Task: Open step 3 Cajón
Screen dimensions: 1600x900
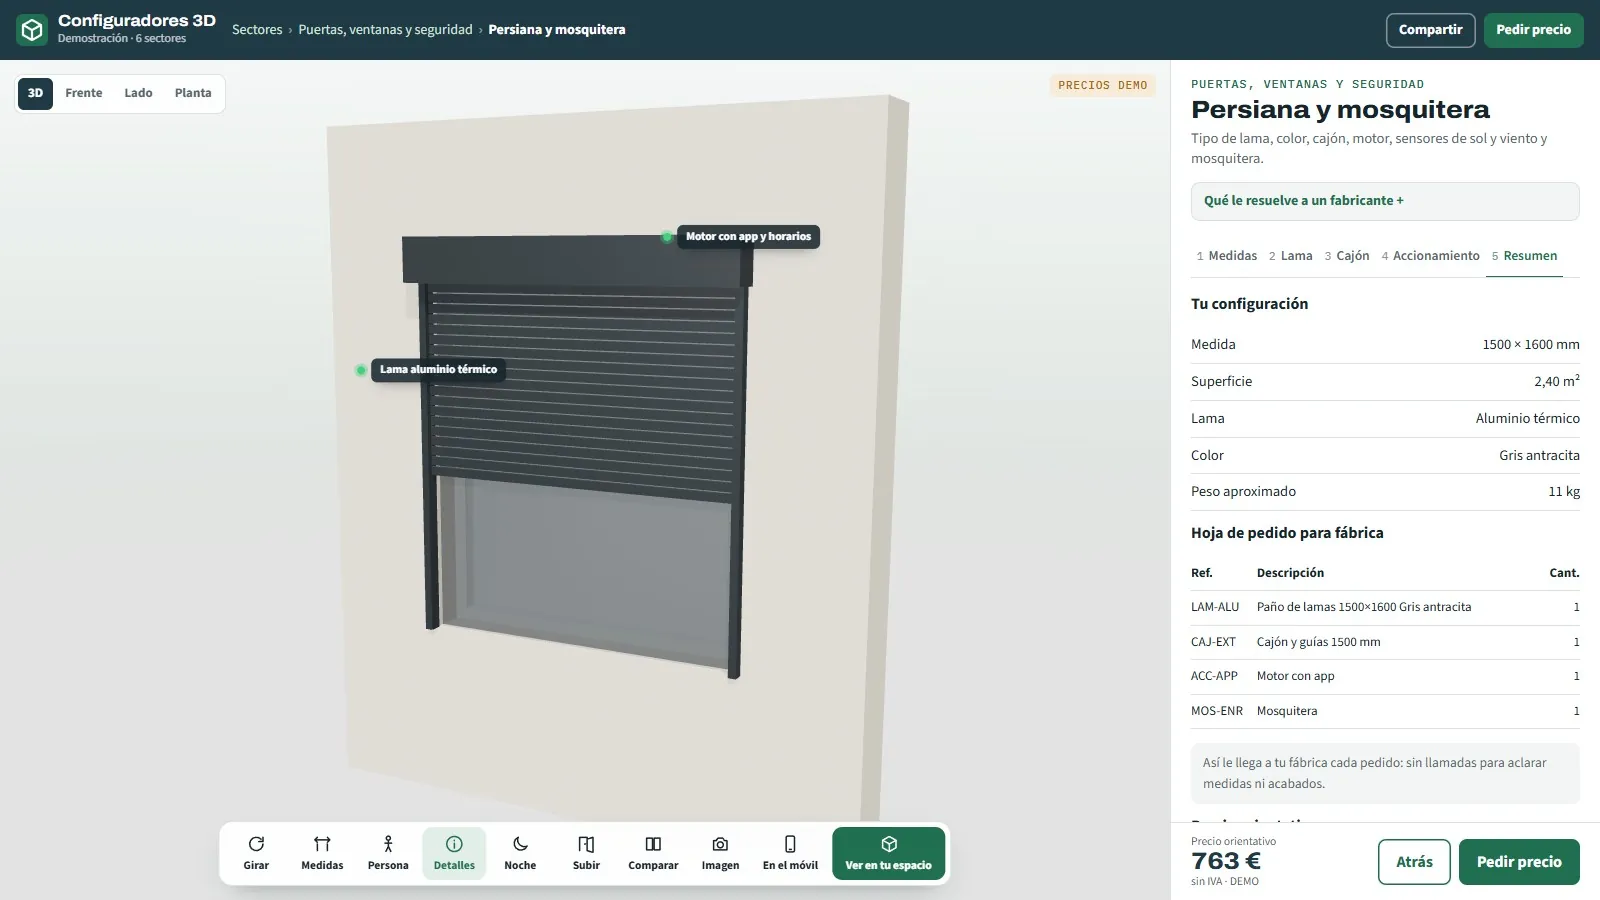Action: pos(1347,256)
